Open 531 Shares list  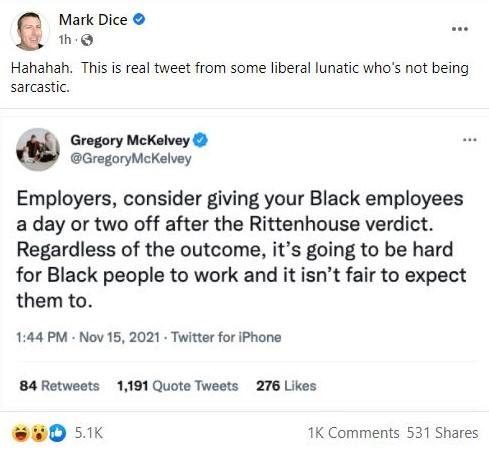tap(442, 433)
